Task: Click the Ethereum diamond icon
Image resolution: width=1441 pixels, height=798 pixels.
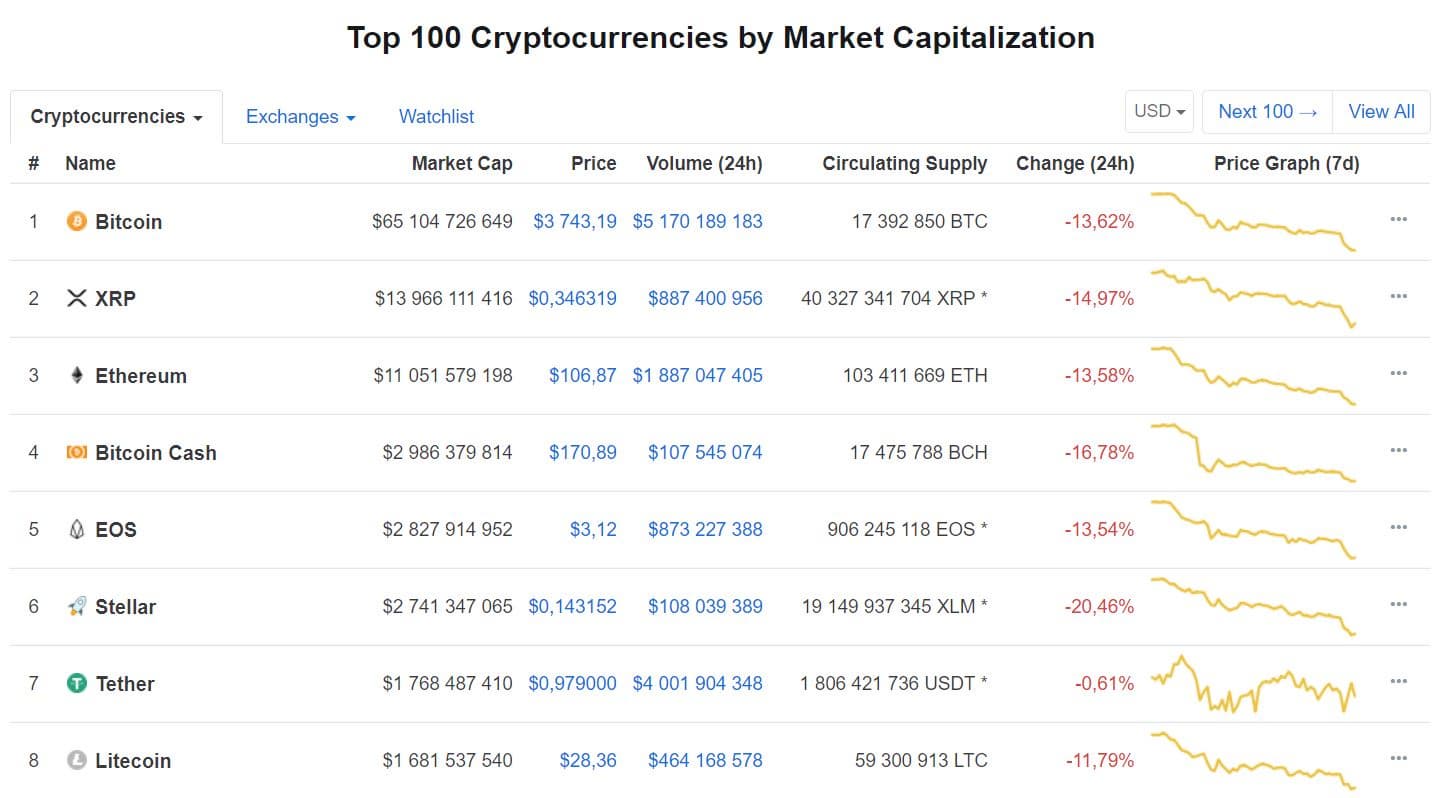Action: click(75, 375)
